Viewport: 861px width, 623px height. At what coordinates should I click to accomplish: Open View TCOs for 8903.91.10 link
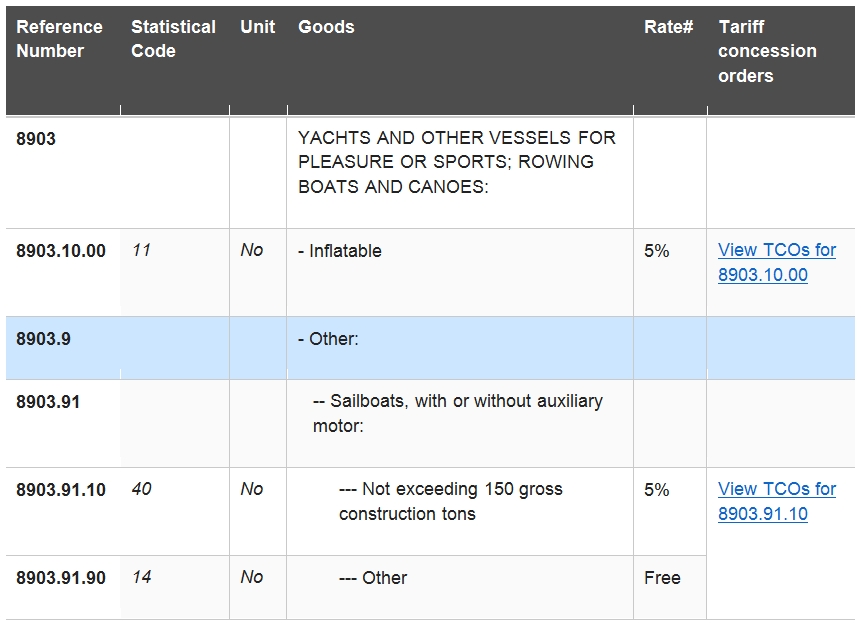(x=776, y=501)
